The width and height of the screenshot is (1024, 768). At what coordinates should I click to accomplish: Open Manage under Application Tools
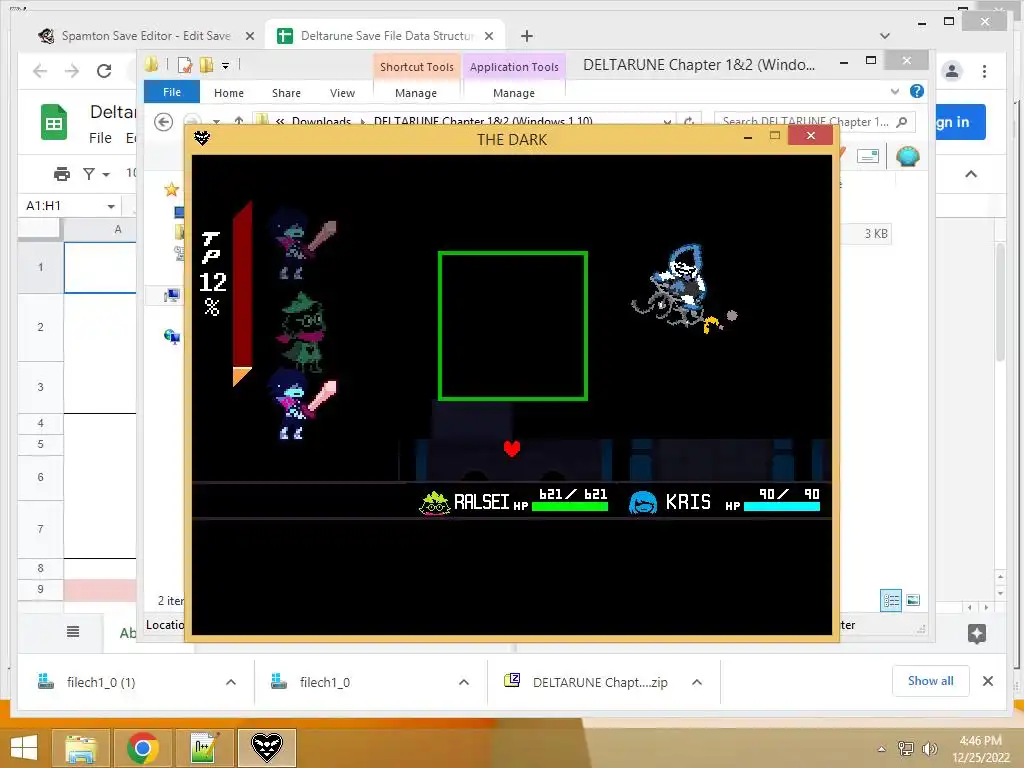(514, 93)
